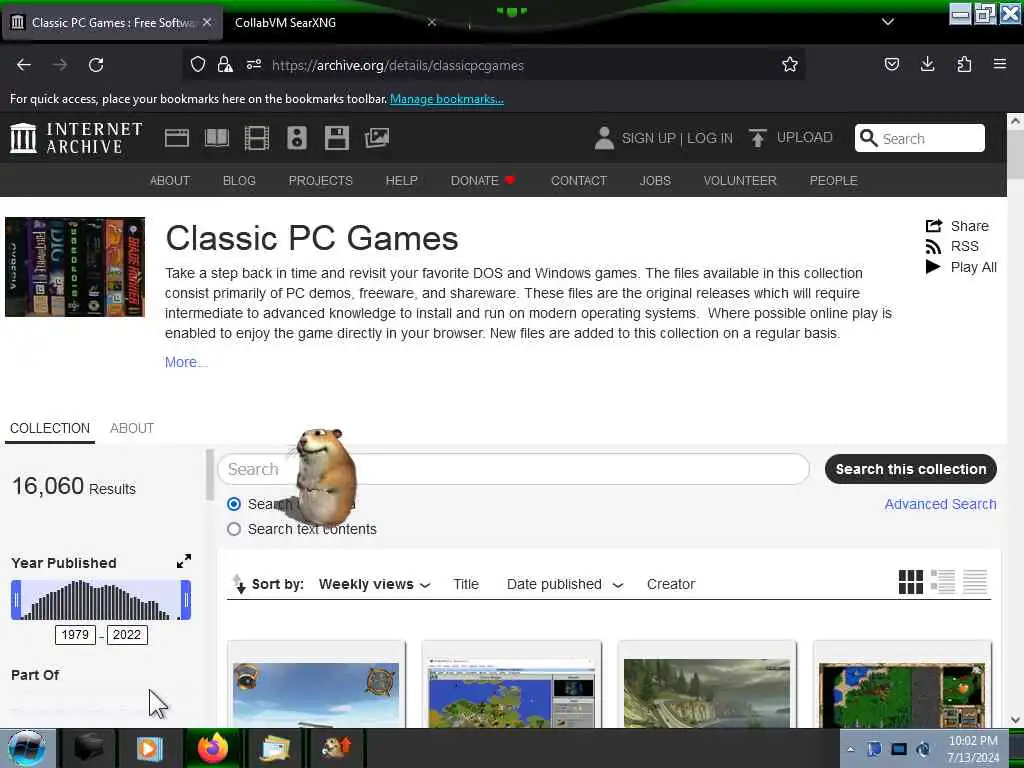Click the top Internet Archive search box
Image resolution: width=1024 pixels, height=768 pixels.
(920, 138)
